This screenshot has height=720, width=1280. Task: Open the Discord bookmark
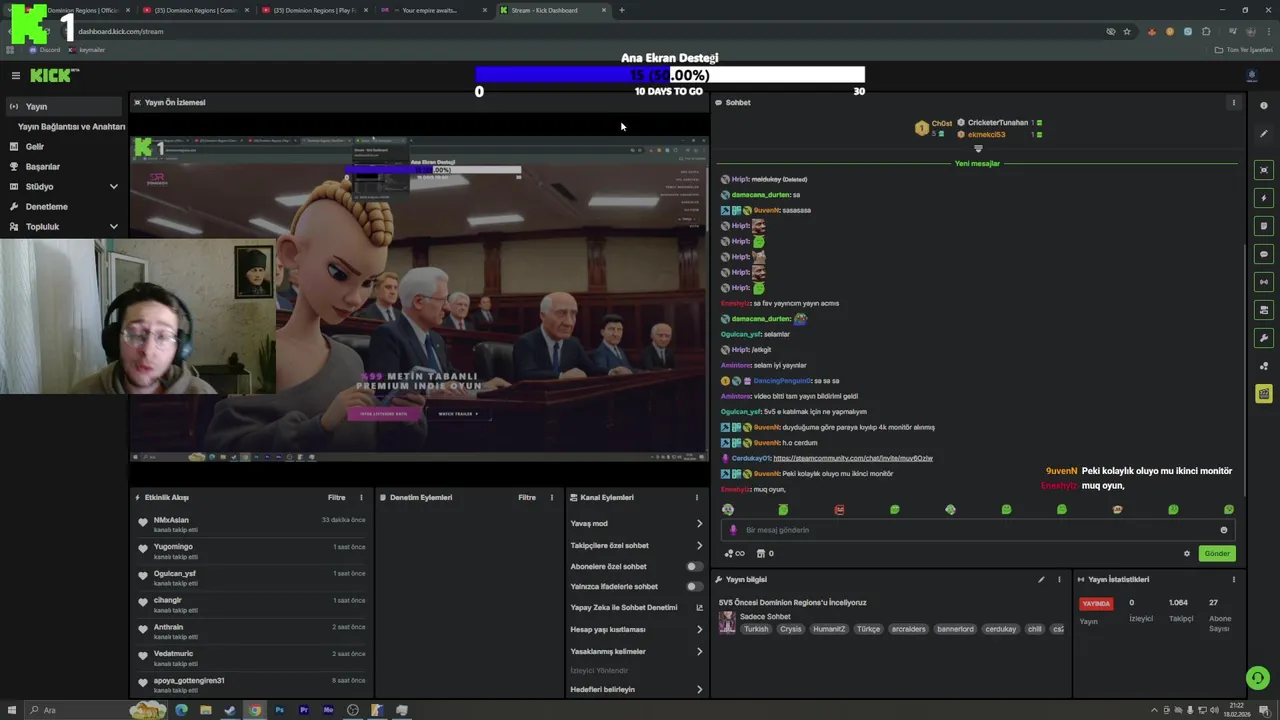coord(44,50)
